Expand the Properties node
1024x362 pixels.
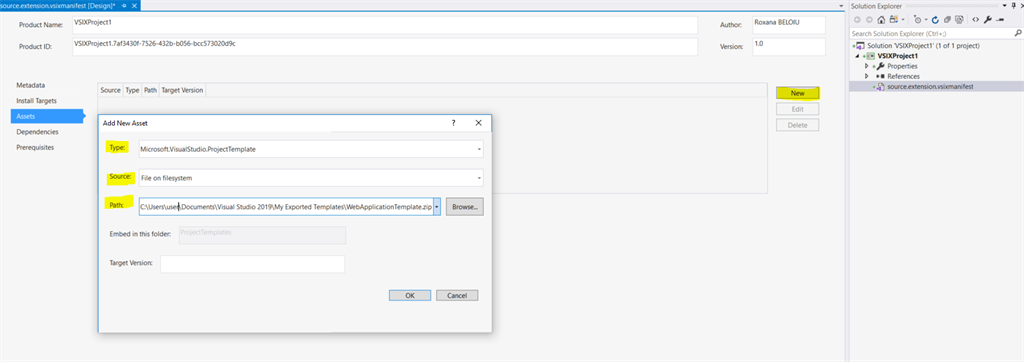tap(867, 66)
